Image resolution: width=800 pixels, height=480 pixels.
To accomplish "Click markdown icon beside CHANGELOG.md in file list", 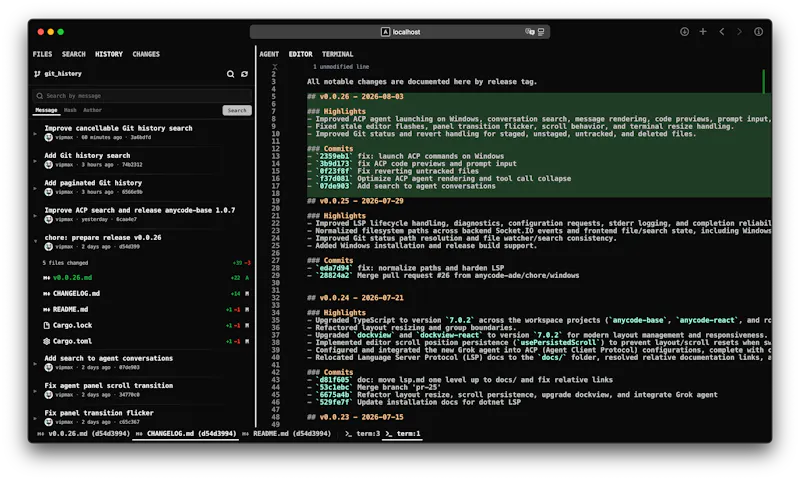I will (46, 294).
